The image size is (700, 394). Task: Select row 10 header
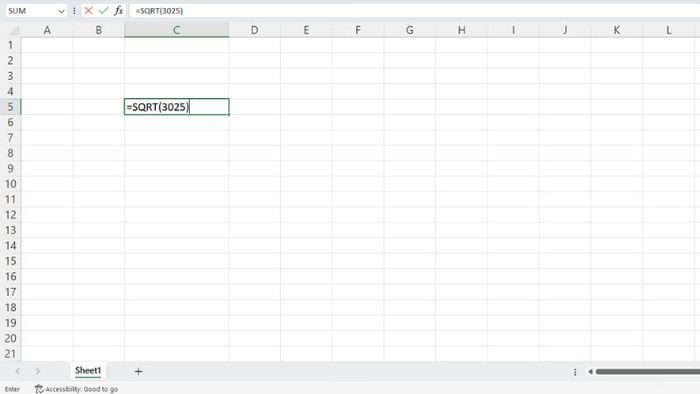click(x=10, y=184)
